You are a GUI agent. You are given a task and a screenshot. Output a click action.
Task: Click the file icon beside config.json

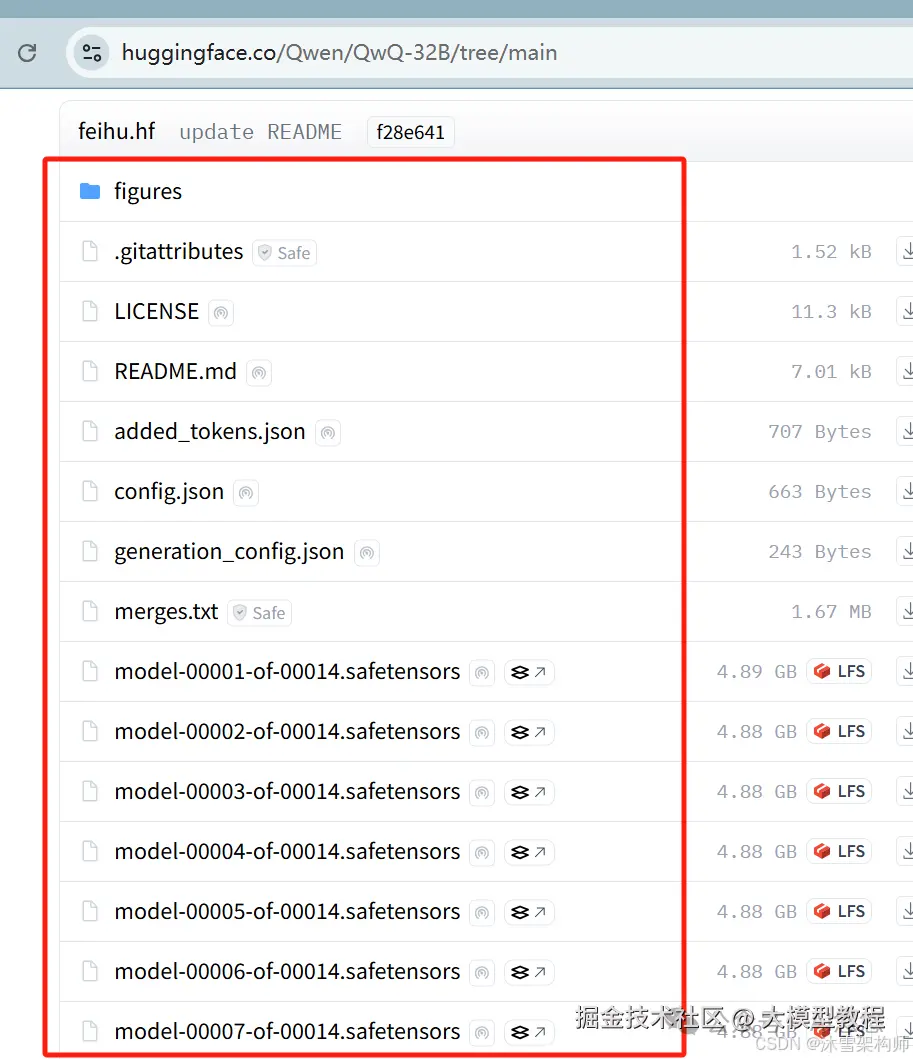pyautogui.click(x=89, y=492)
